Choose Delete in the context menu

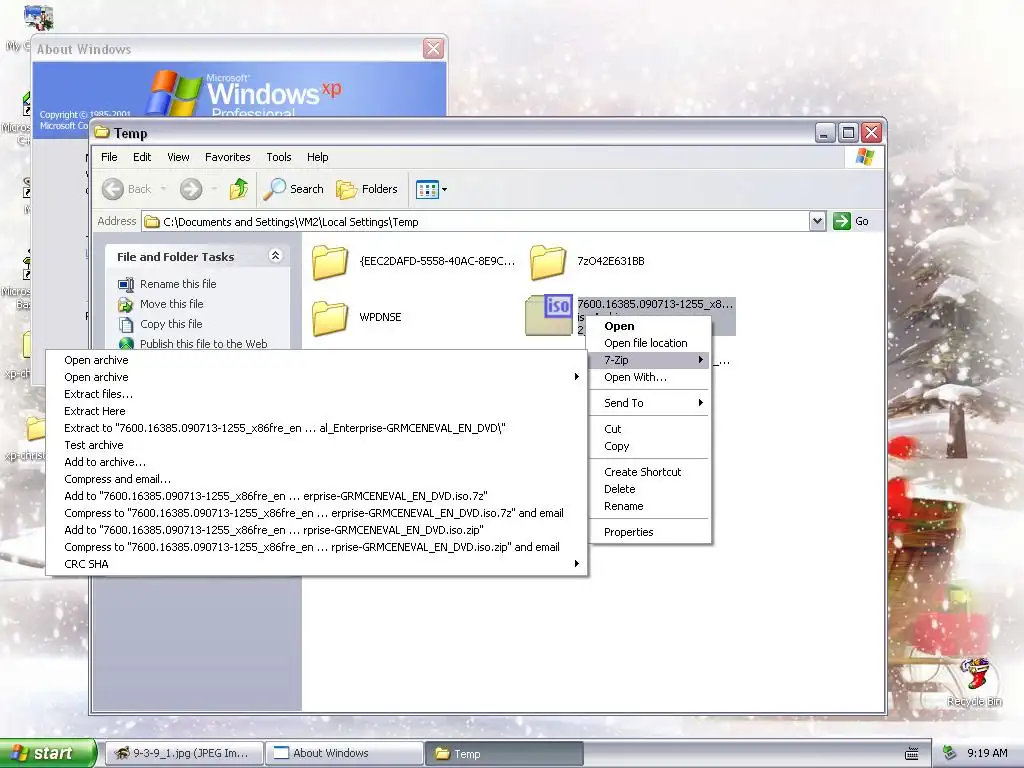pyautogui.click(x=648, y=488)
